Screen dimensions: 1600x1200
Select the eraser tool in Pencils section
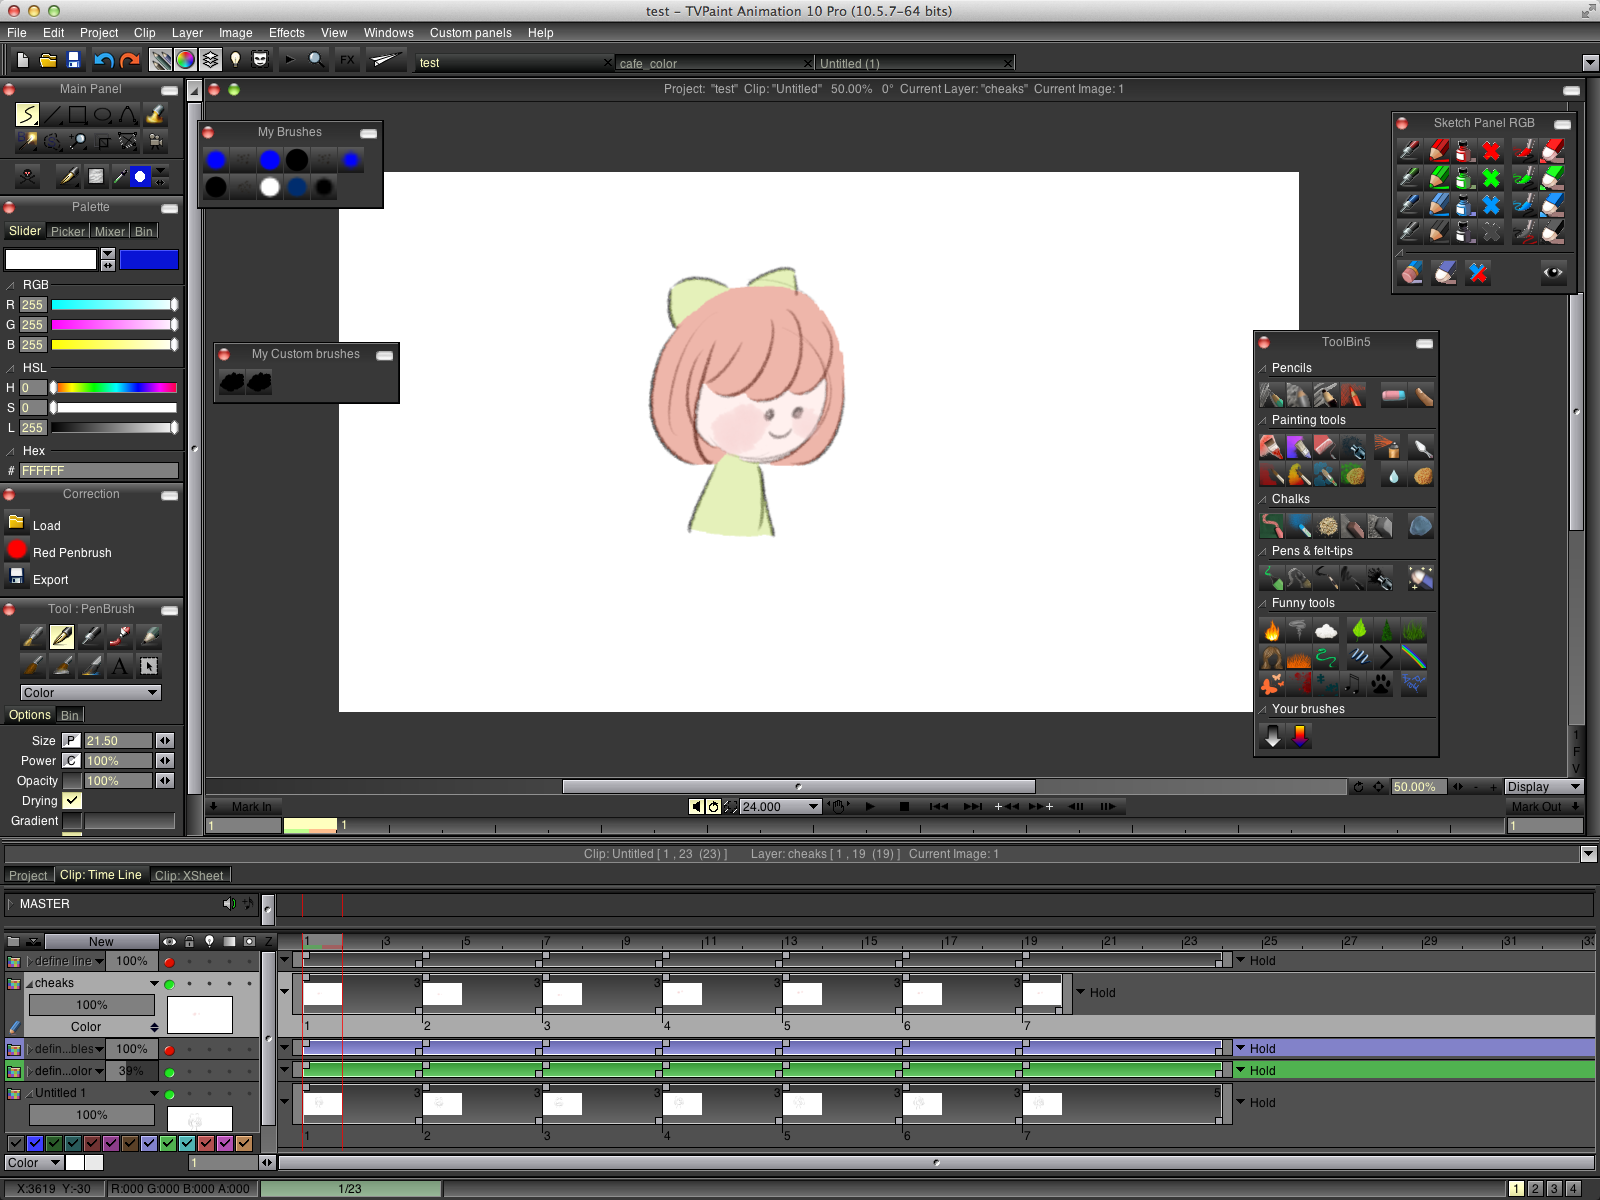pyautogui.click(x=1393, y=395)
